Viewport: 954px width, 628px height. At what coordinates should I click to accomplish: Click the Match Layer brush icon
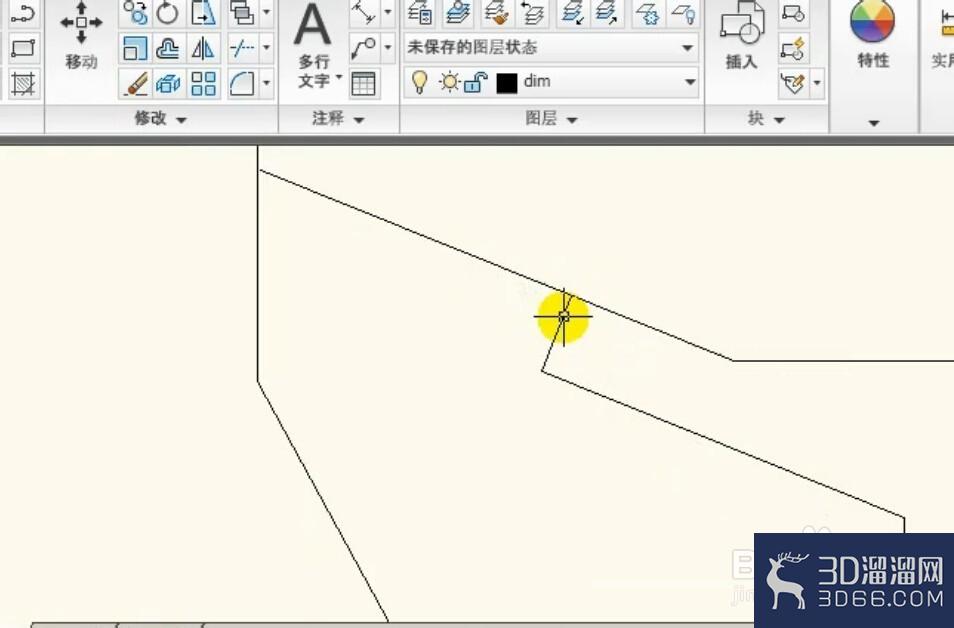click(x=497, y=12)
